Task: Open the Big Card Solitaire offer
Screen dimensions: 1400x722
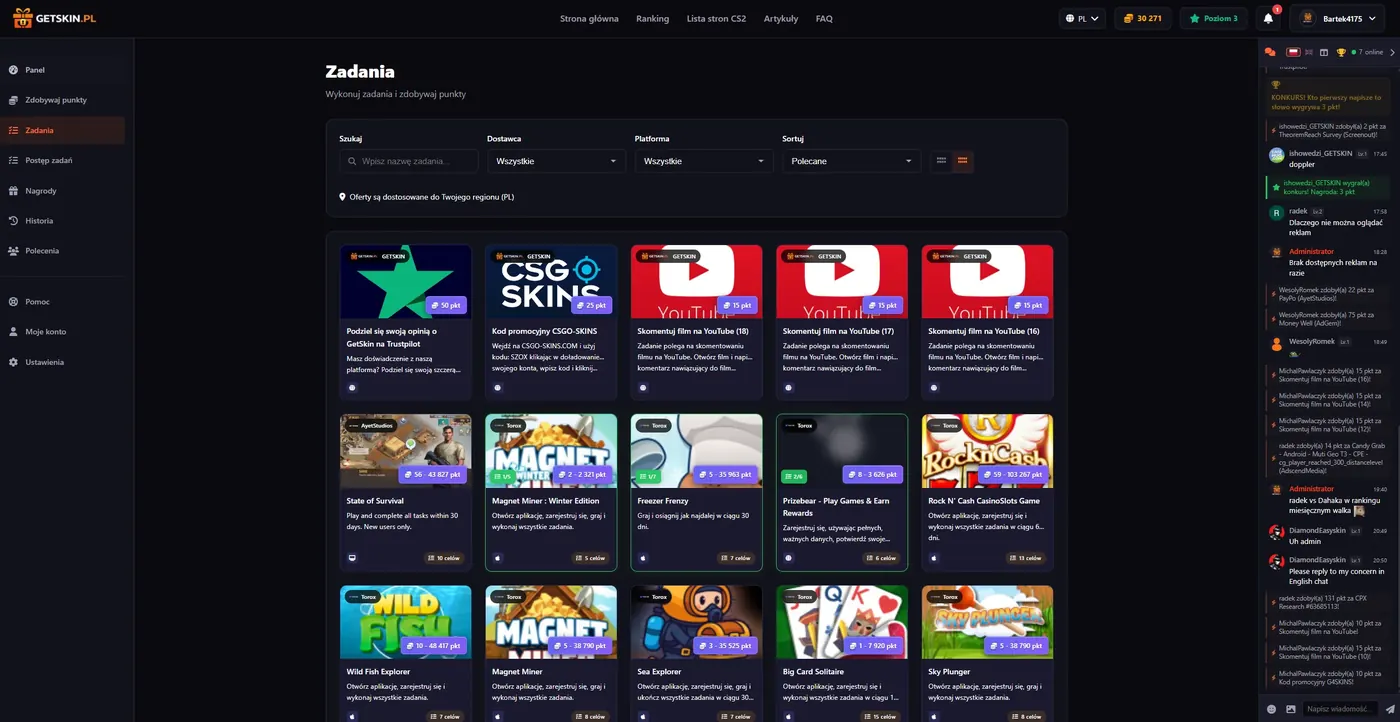Action: 842,654
